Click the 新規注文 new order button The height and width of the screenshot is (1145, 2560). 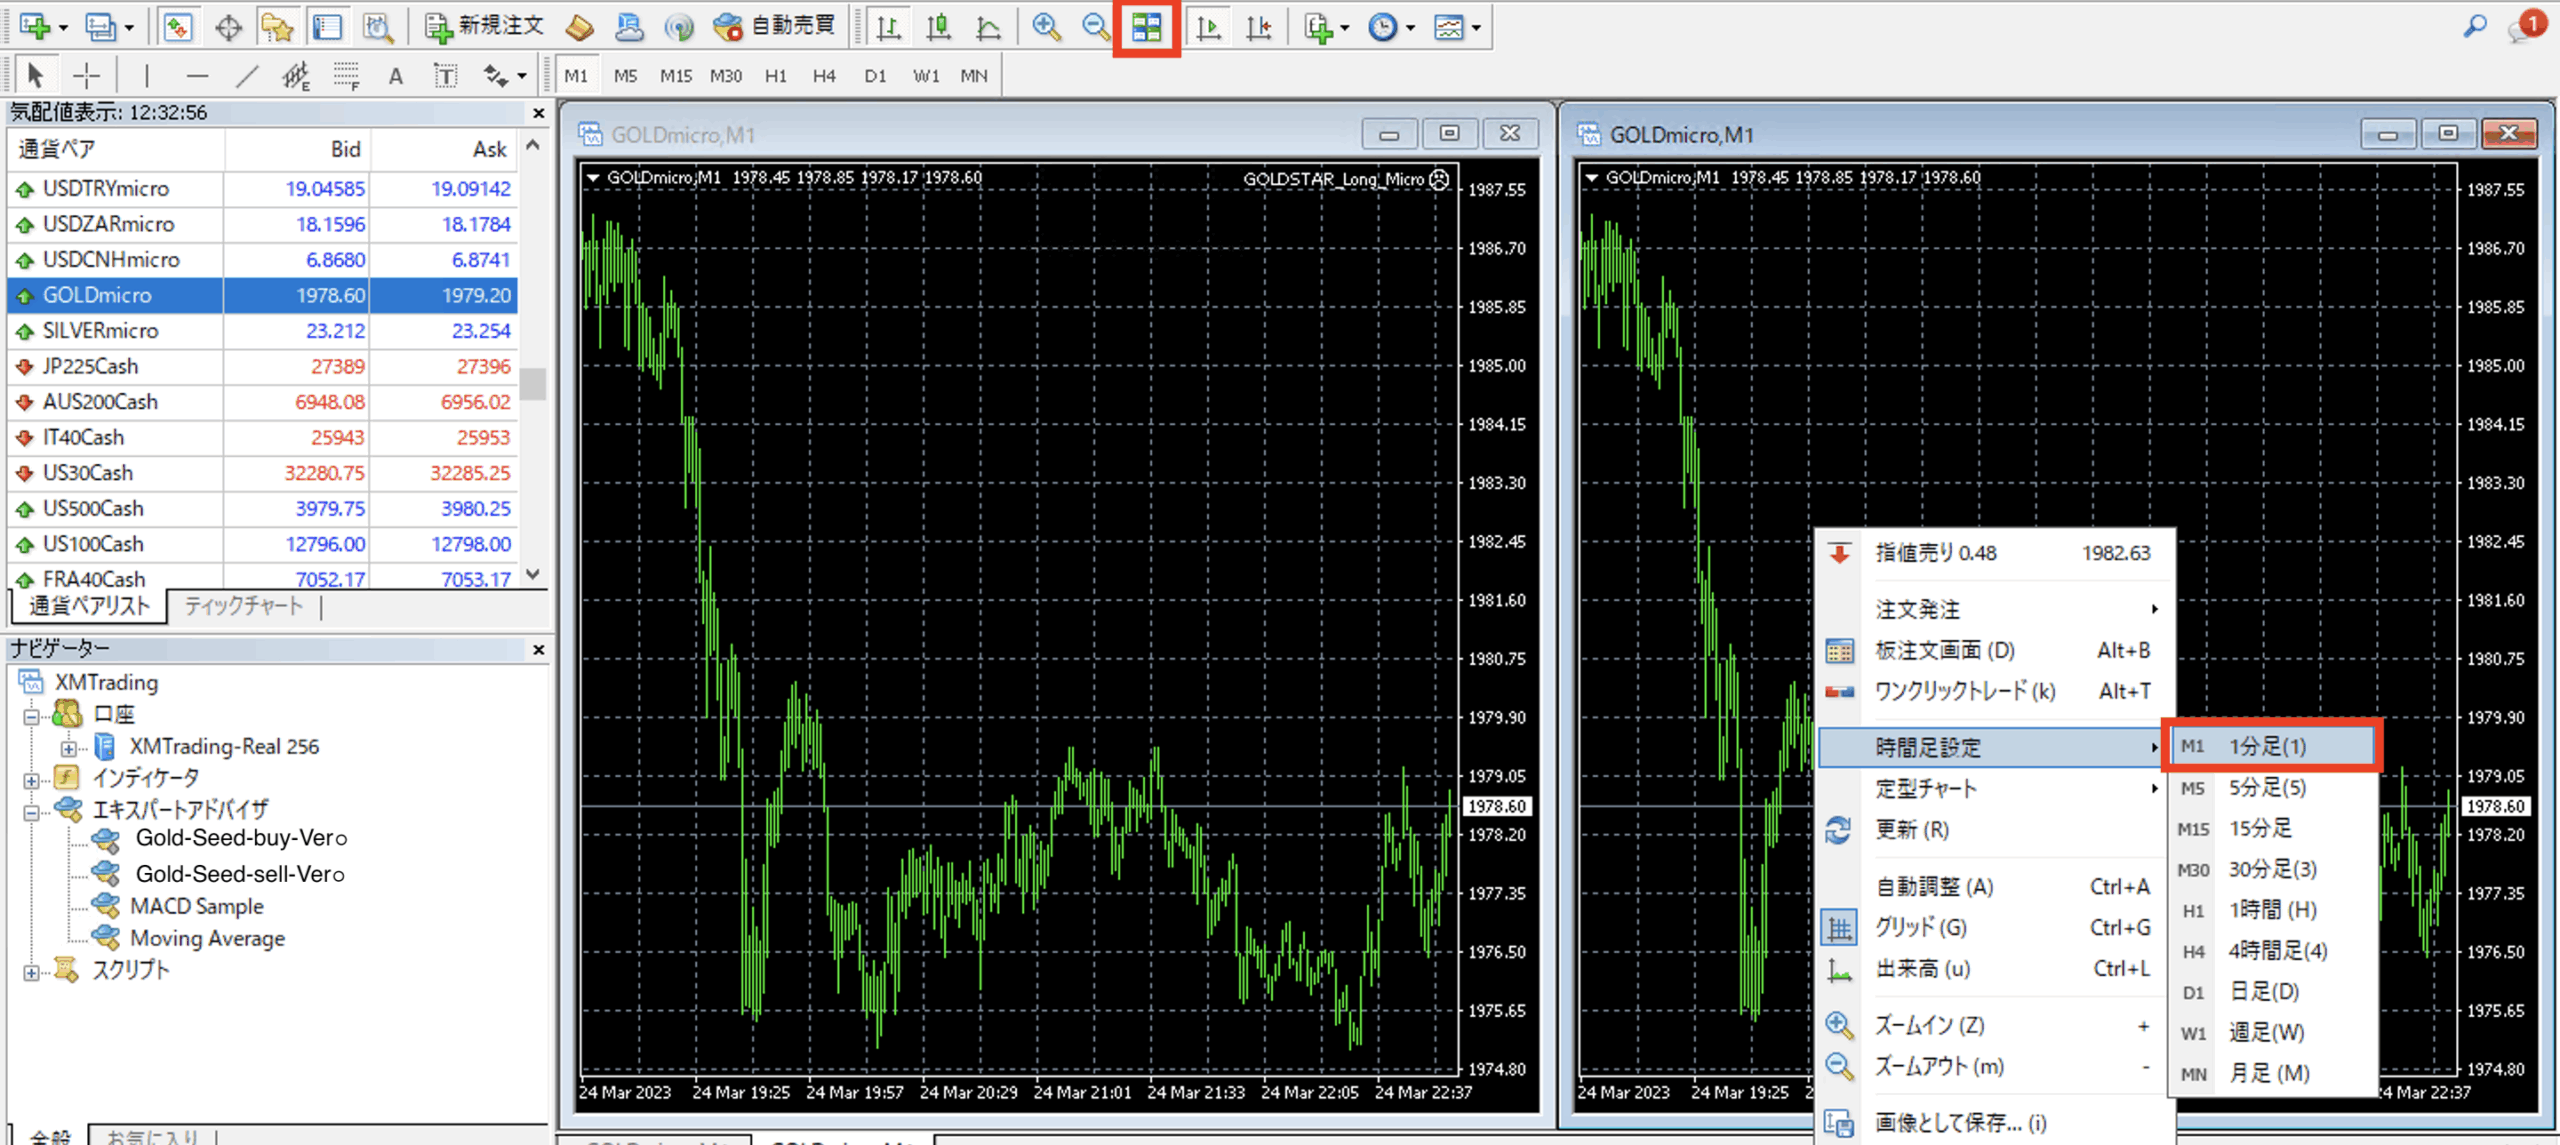484,27
